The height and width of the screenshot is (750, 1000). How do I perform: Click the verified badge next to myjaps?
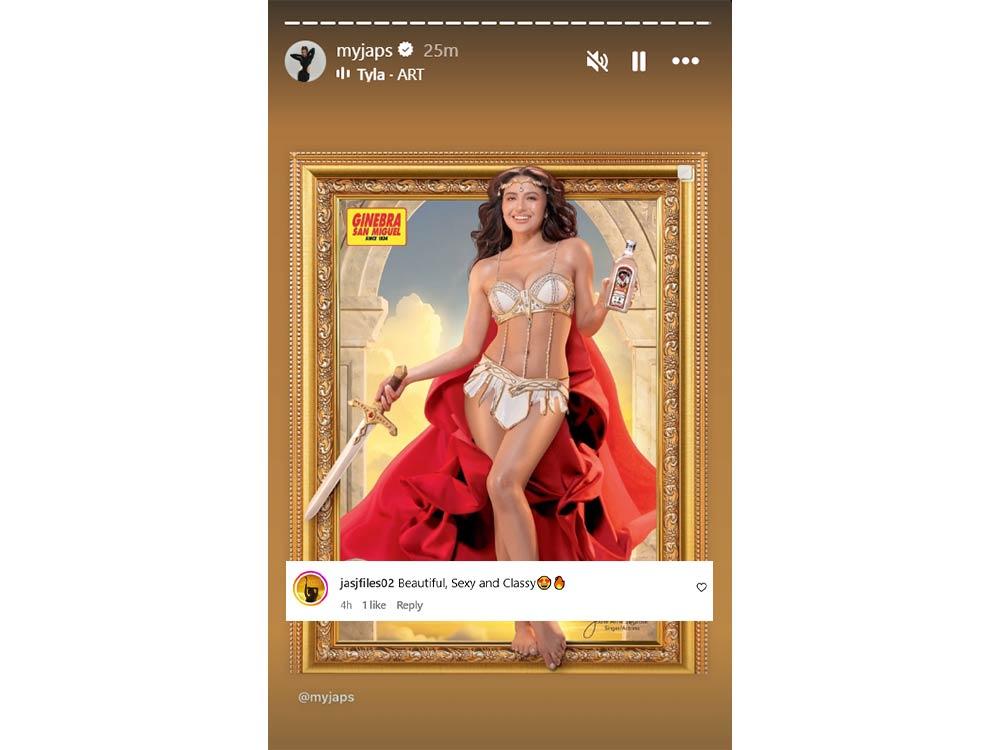(406, 50)
